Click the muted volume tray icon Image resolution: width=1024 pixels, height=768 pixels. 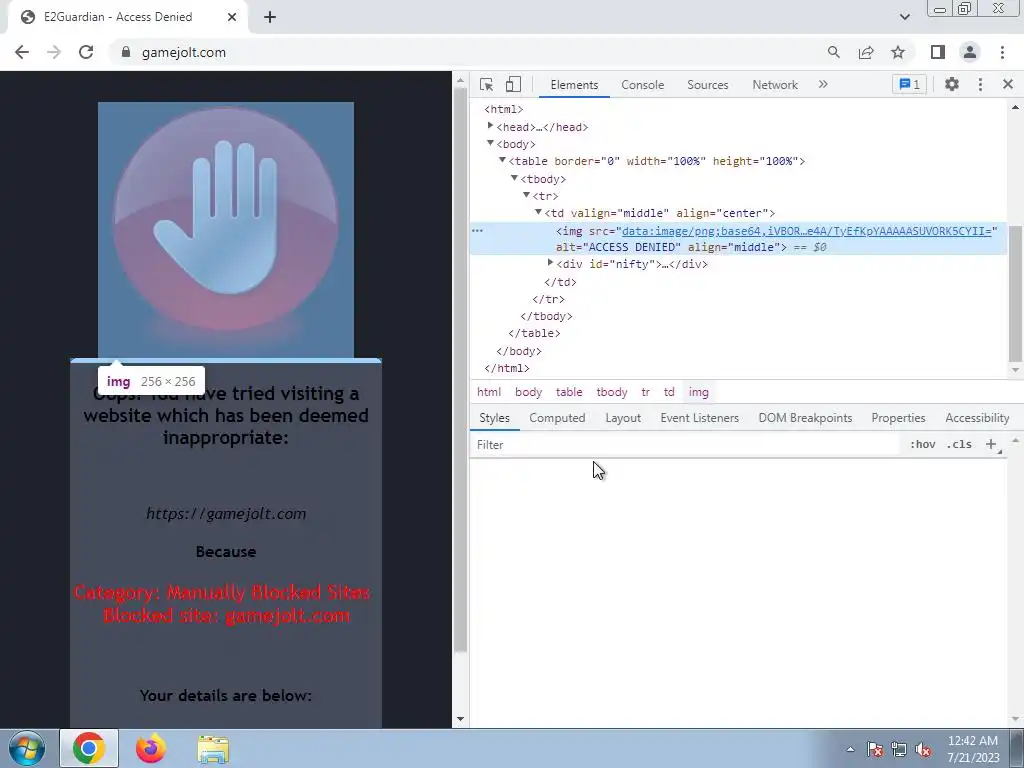pos(923,750)
